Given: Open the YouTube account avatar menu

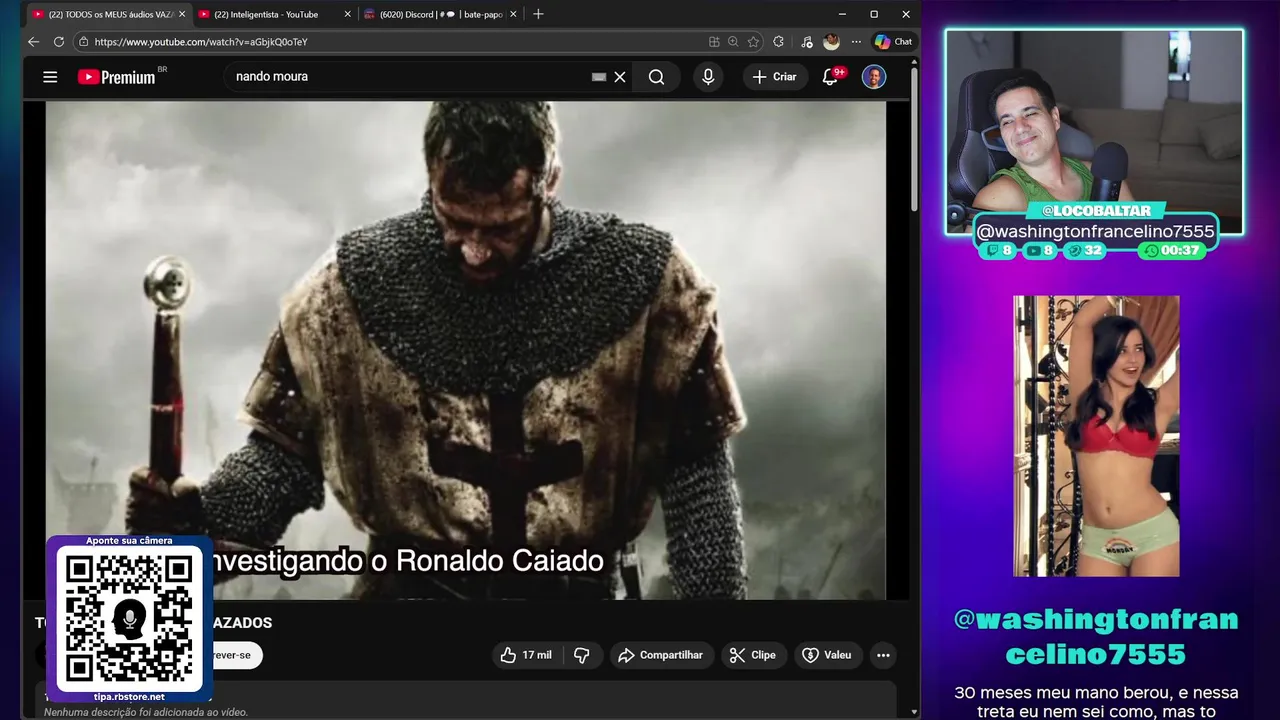Looking at the screenshot, I should 874,77.
